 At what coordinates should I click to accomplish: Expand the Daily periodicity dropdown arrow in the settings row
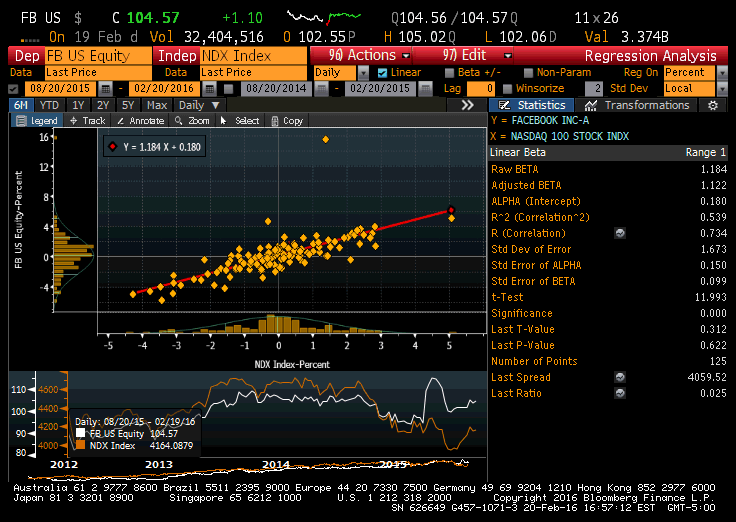(364, 73)
